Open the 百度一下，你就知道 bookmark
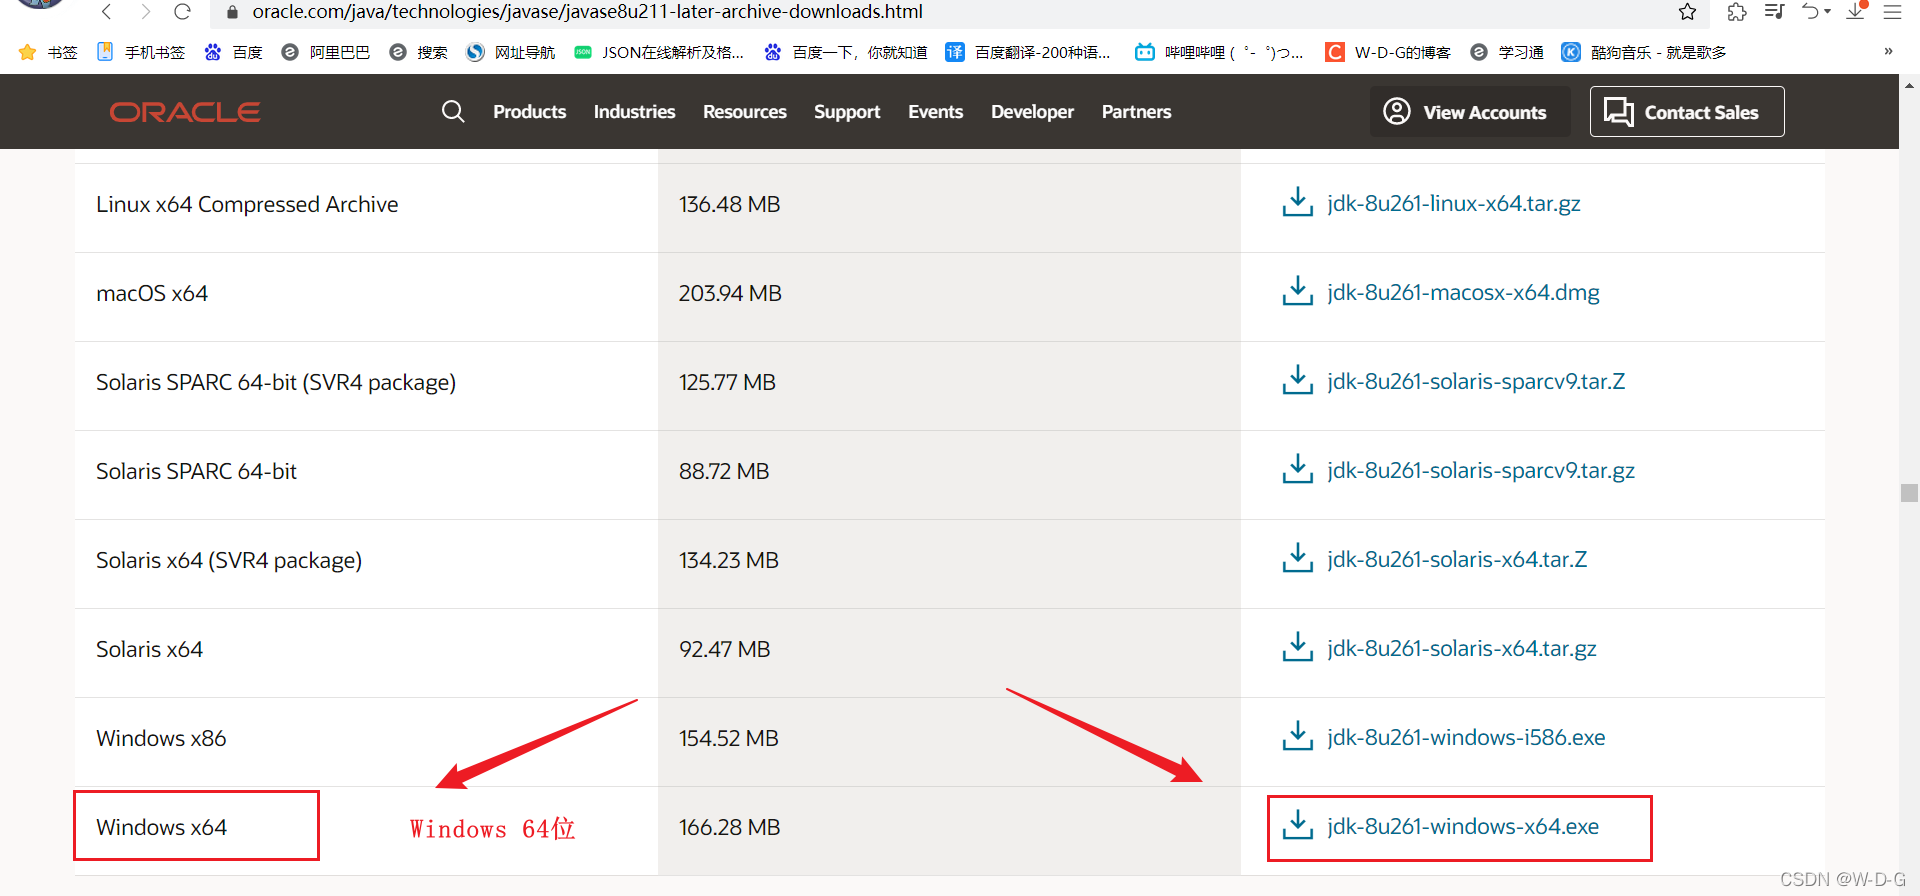1920x896 pixels. coord(845,52)
